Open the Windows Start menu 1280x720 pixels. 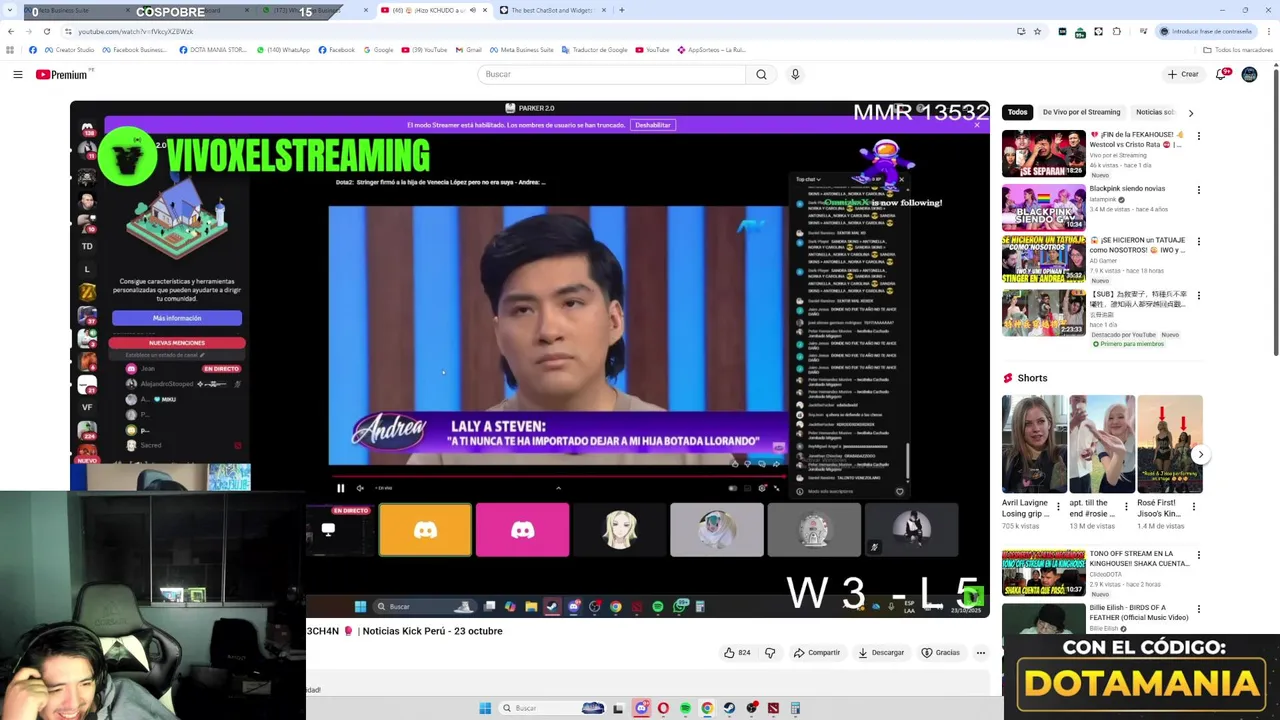click(x=485, y=708)
